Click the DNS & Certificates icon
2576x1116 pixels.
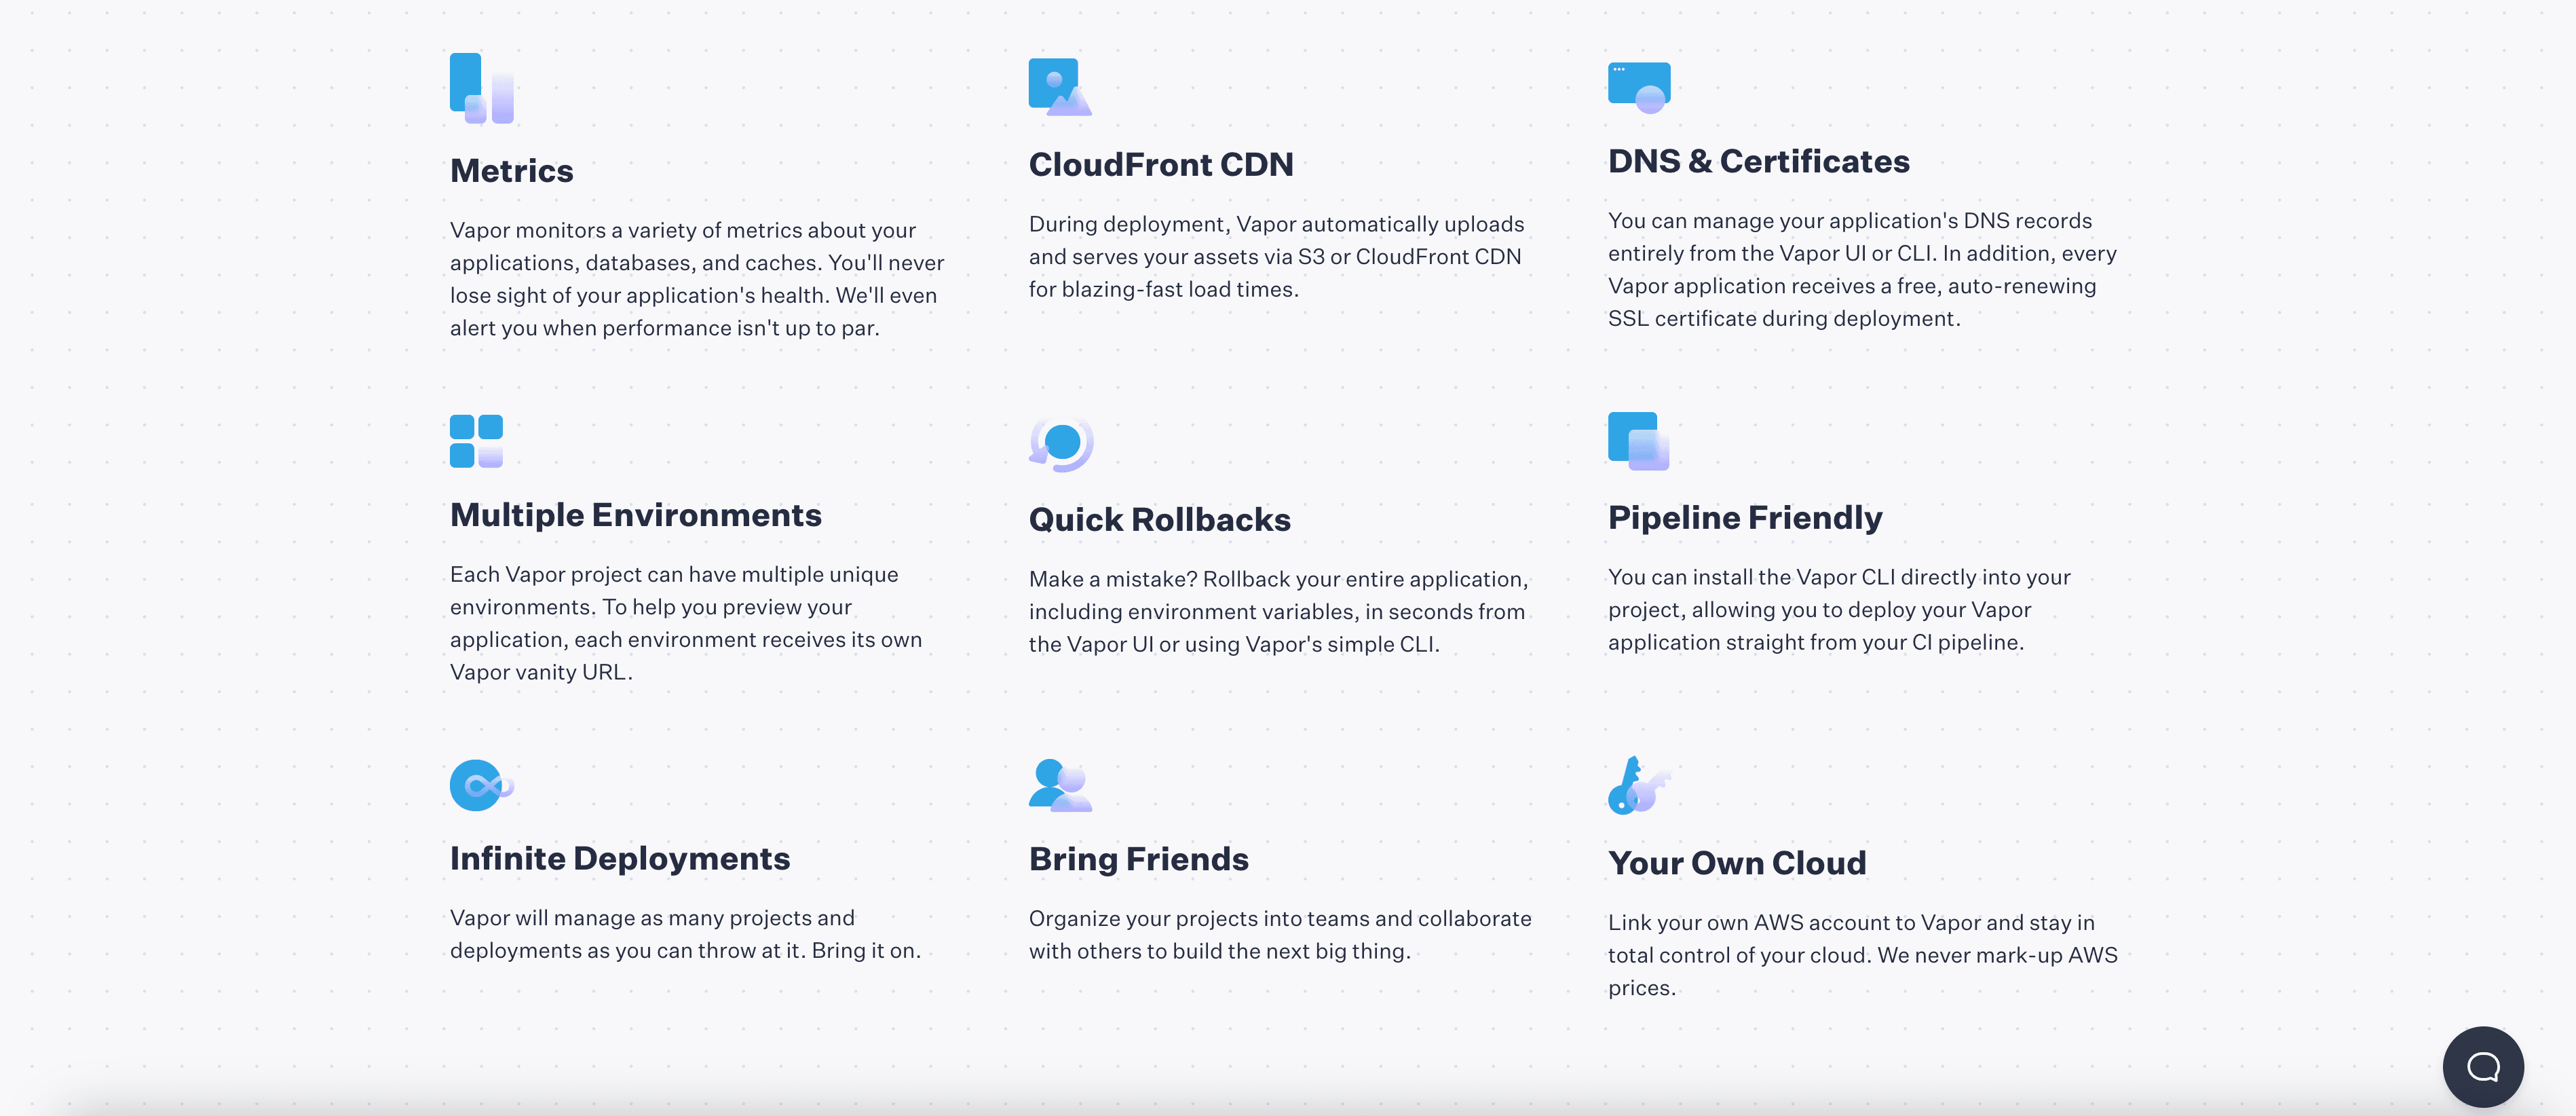click(1640, 90)
